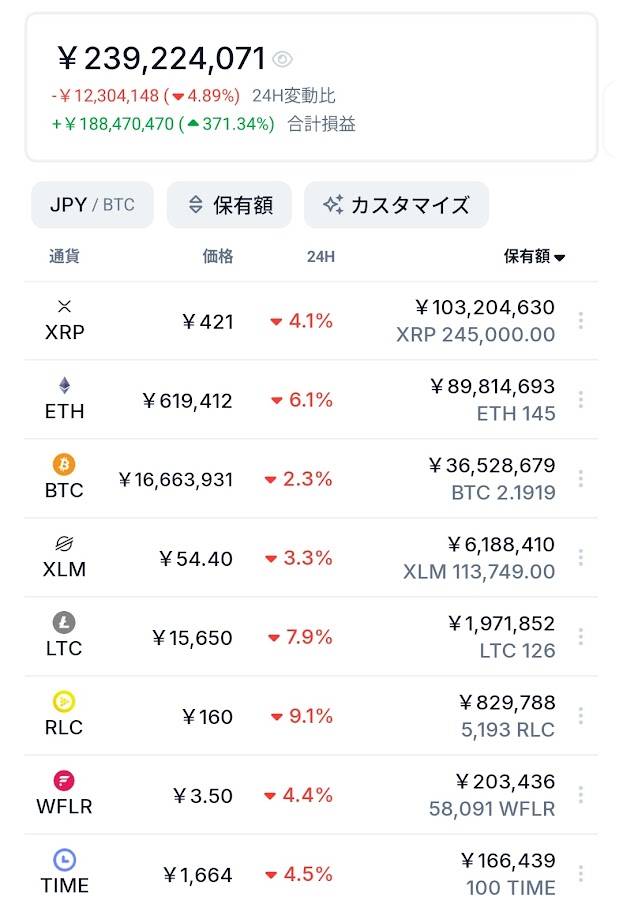Click the orange Bitcoin icon
Screen dimensions: 623x911
[65, 464]
